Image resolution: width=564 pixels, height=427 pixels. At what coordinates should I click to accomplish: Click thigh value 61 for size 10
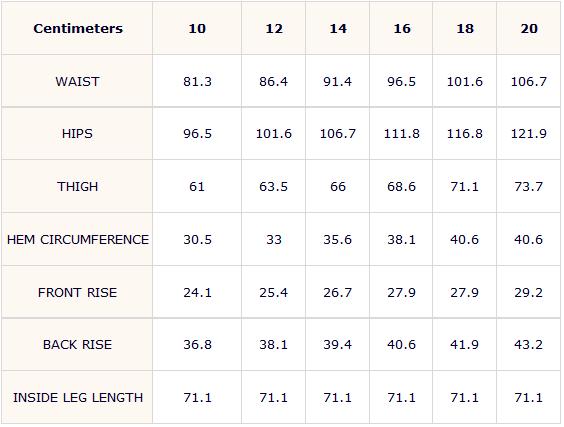coord(197,187)
